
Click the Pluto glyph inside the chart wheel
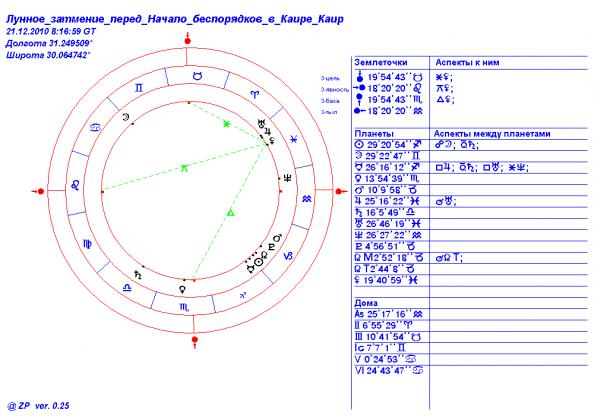[272, 247]
